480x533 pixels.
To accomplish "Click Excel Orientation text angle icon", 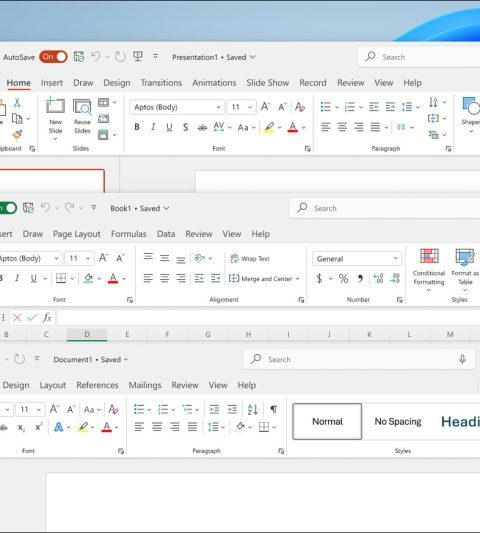I will click(x=200, y=258).
